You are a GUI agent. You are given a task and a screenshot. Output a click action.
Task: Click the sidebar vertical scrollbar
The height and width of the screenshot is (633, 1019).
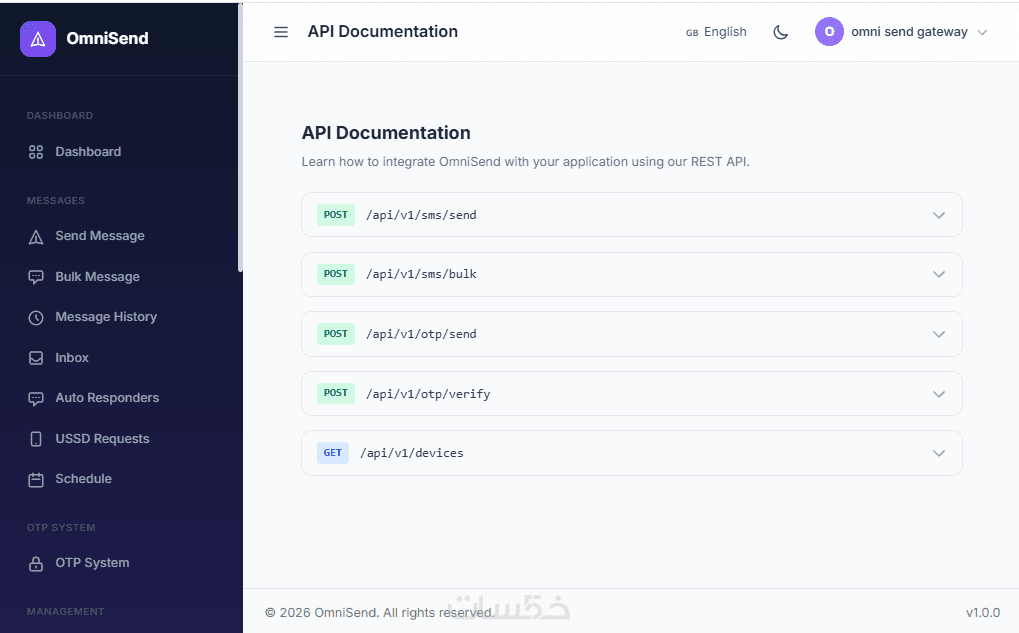(x=240, y=138)
